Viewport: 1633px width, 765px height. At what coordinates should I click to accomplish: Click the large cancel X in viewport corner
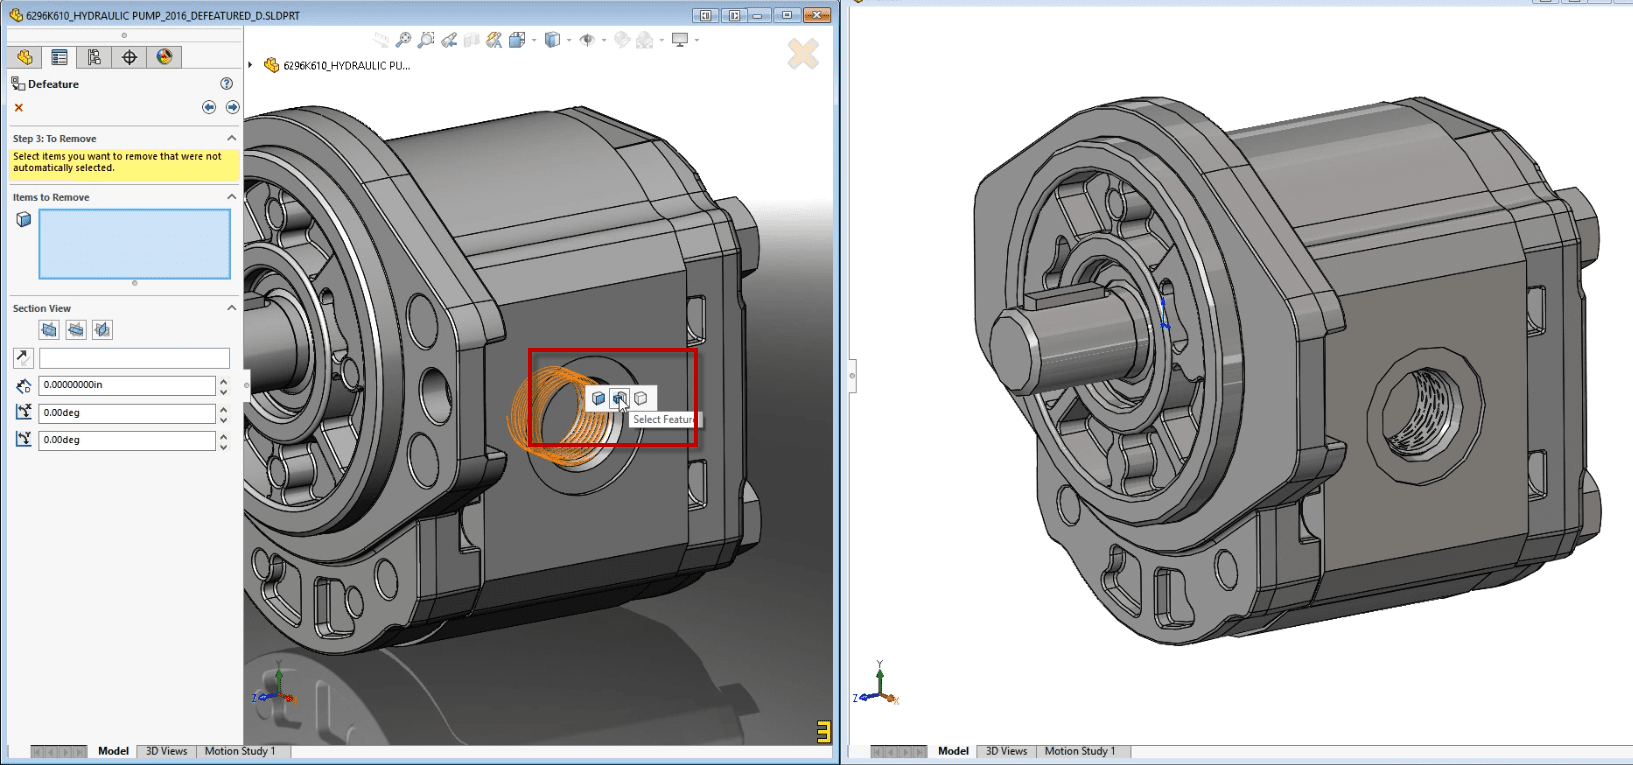point(803,53)
